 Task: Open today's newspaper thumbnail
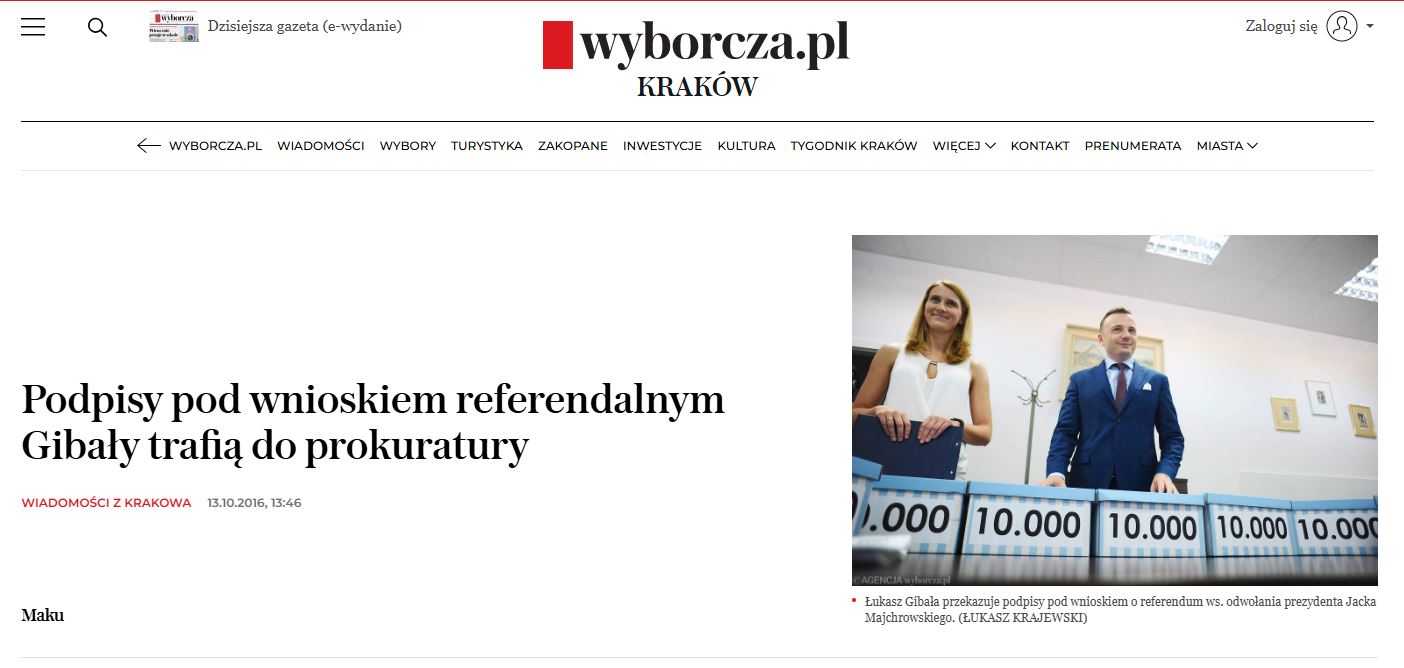[173, 26]
